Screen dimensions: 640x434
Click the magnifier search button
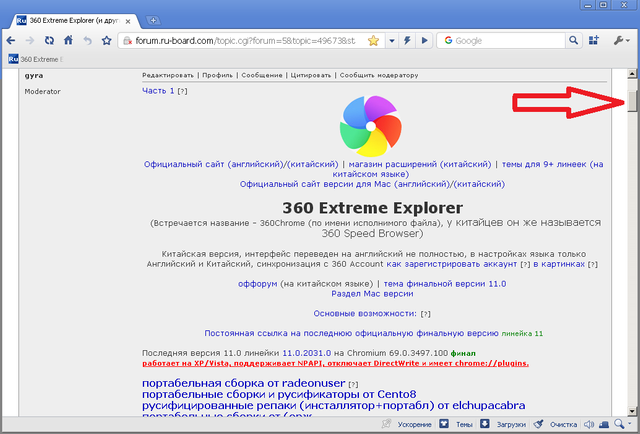click(573, 40)
